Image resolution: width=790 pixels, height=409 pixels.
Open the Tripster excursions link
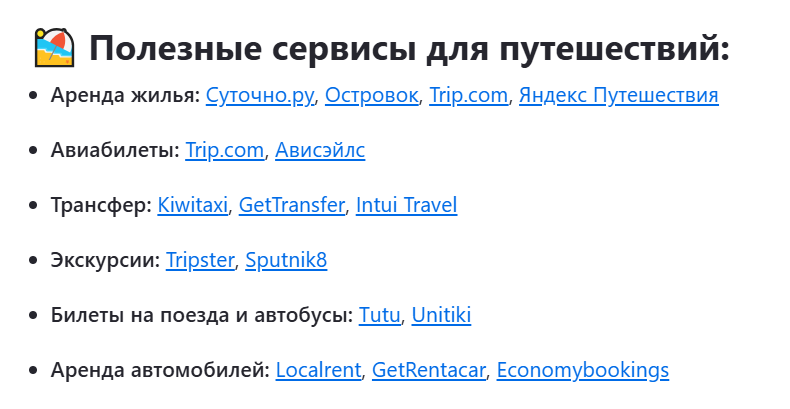pyautogui.click(x=200, y=260)
